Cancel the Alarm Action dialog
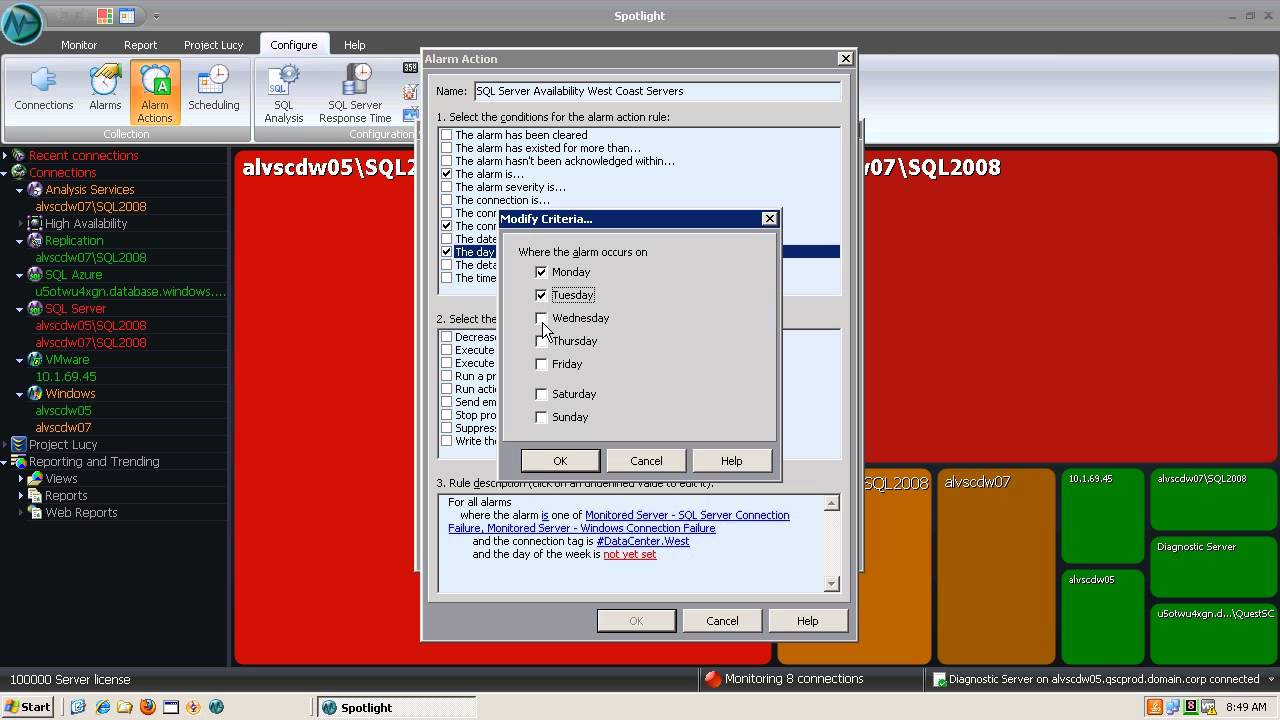 722,621
